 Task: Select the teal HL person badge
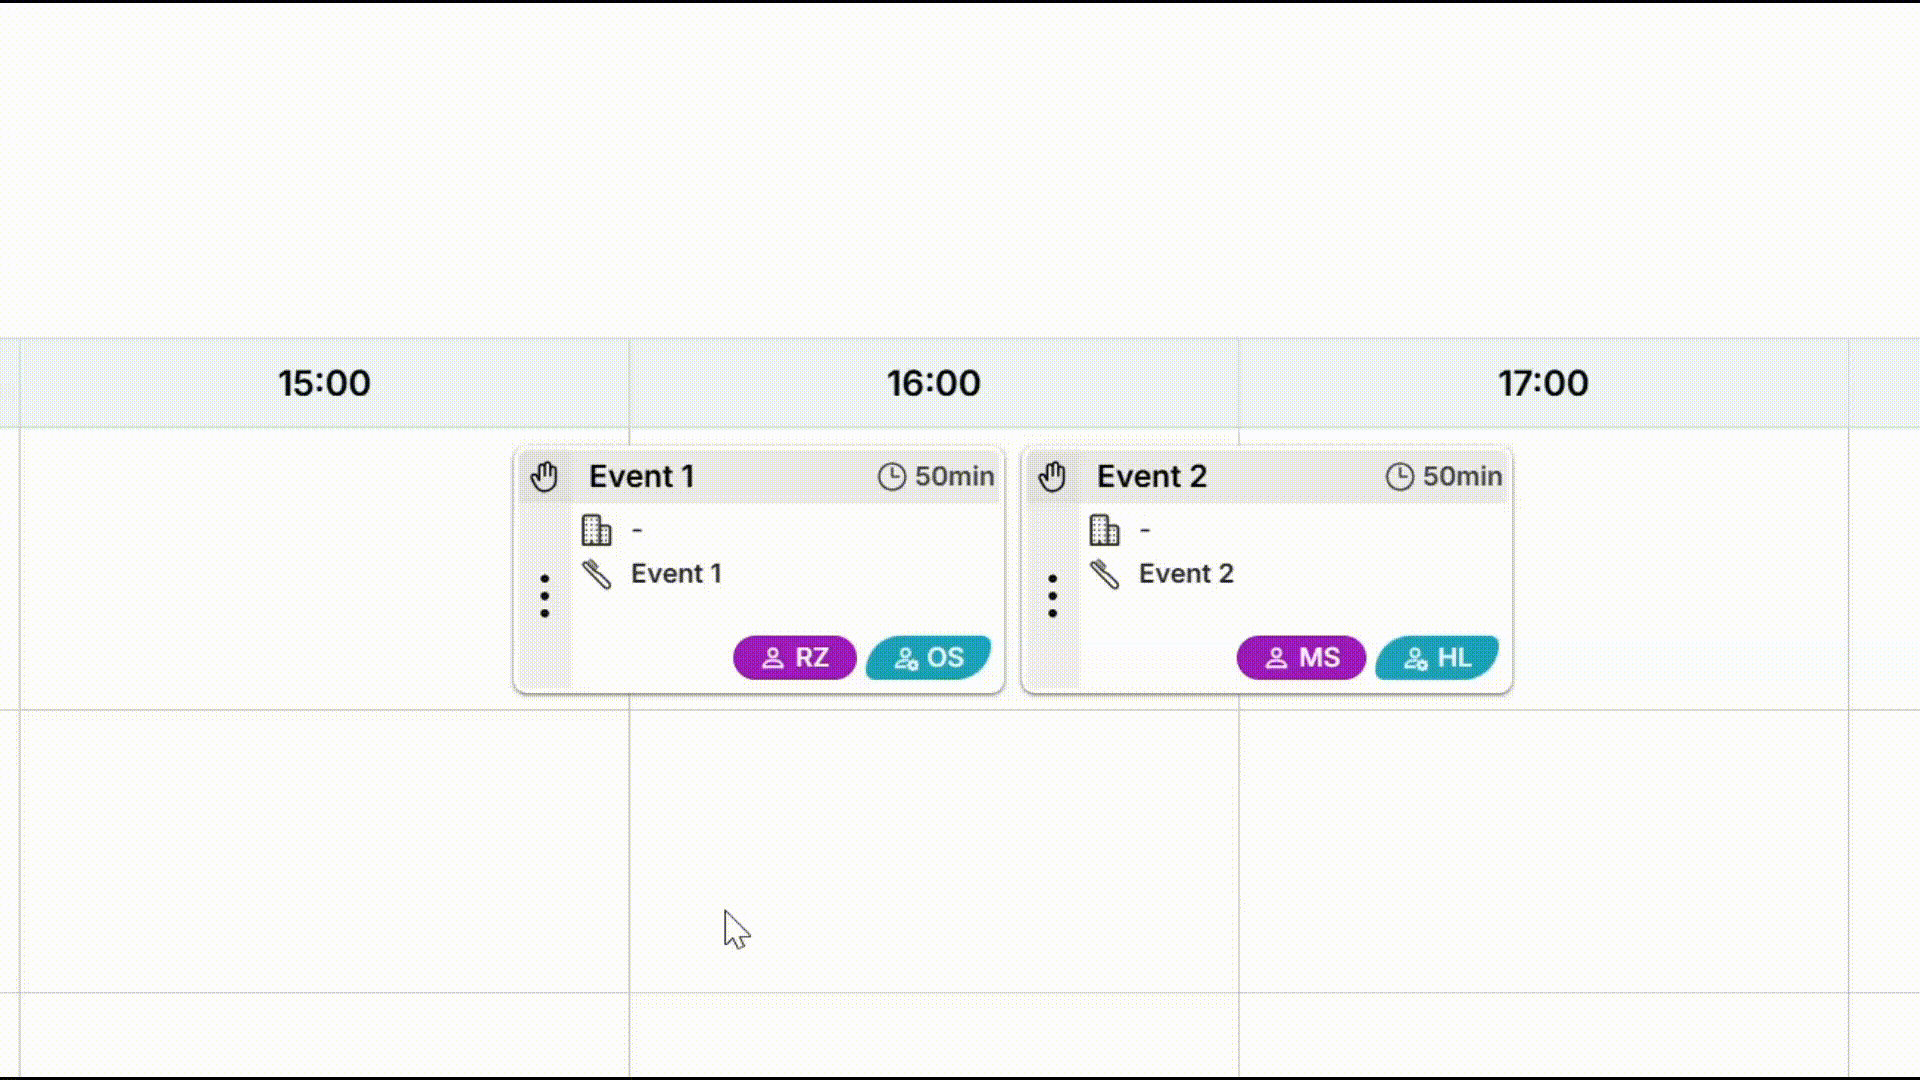pos(1437,658)
